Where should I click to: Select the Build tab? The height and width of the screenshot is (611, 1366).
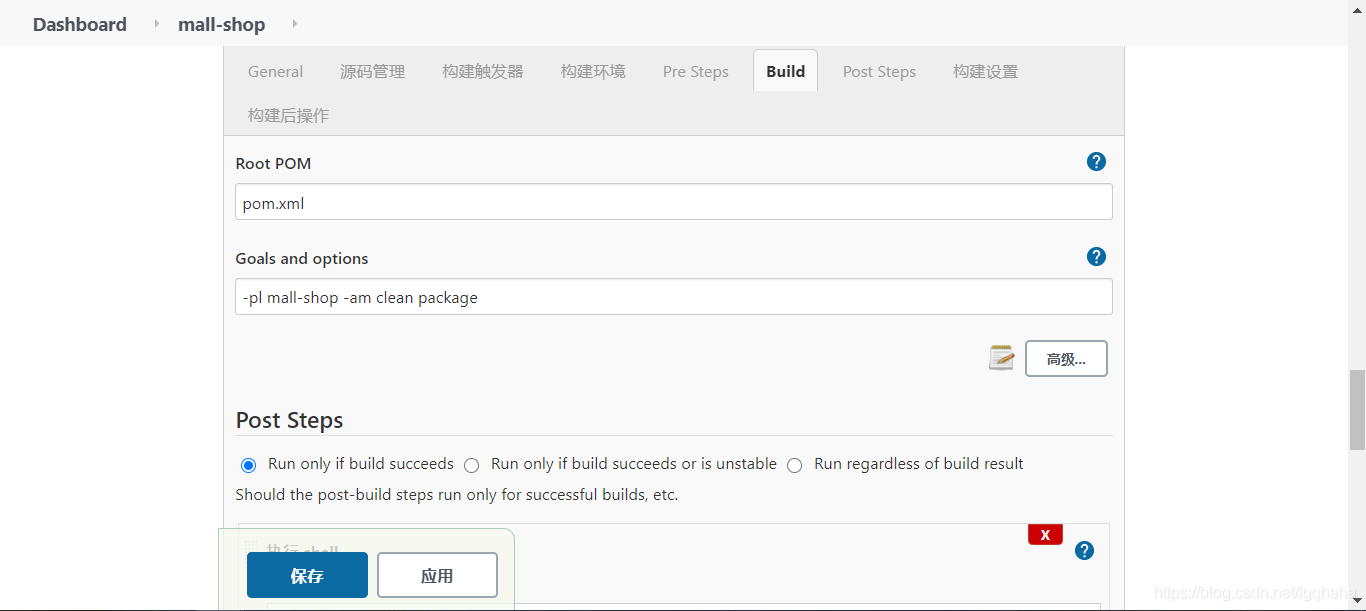786,71
